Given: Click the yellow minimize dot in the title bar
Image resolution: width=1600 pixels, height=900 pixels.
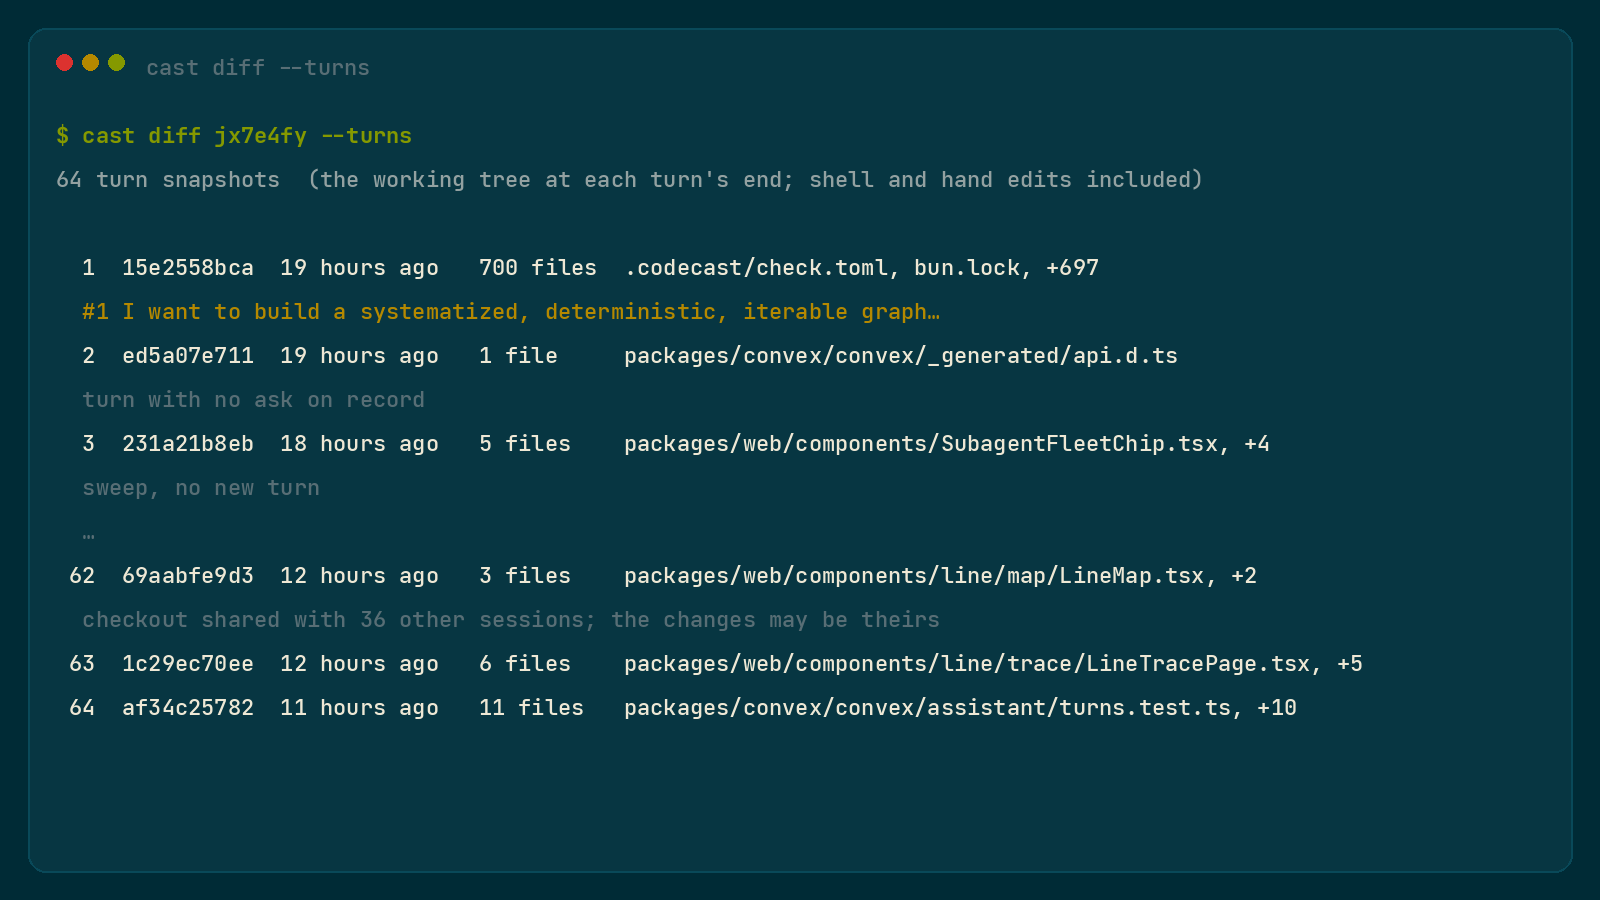Looking at the screenshot, I should [x=90, y=63].
